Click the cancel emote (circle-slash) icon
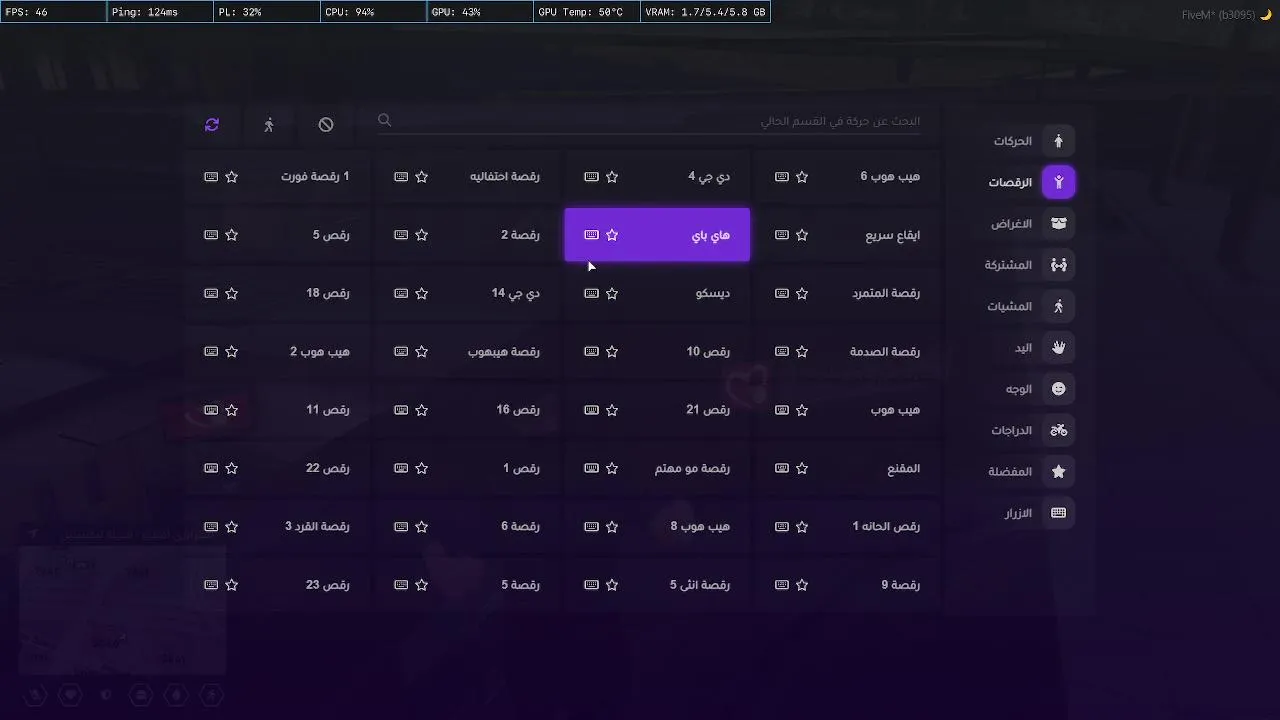Screen dimensions: 1280x720 point(326,125)
